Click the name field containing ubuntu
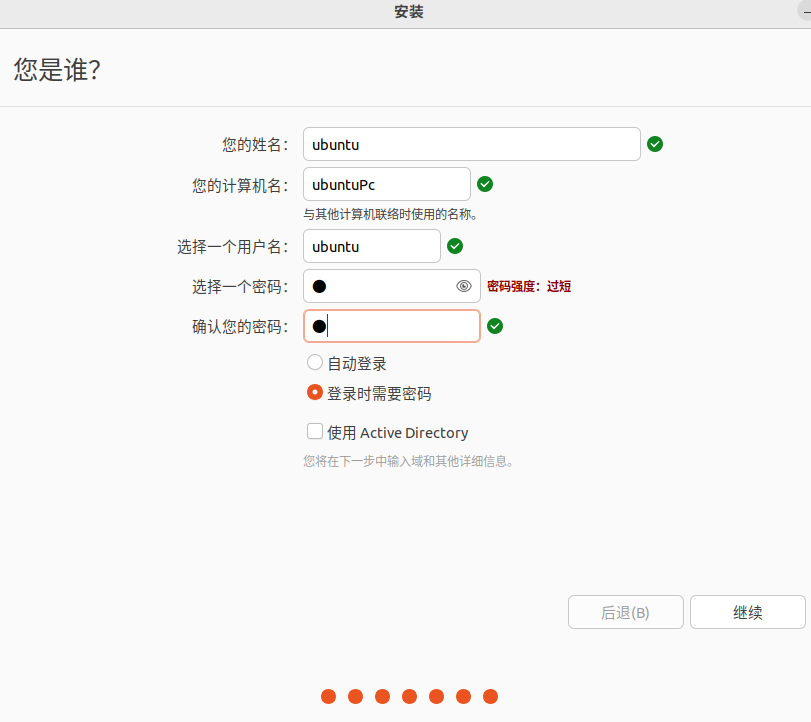Image resolution: width=811 pixels, height=722 pixels. coord(472,144)
